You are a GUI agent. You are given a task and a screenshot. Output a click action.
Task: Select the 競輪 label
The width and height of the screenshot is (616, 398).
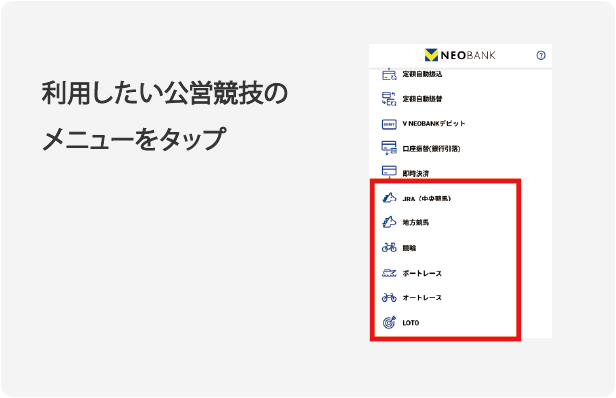click(x=409, y=248)
